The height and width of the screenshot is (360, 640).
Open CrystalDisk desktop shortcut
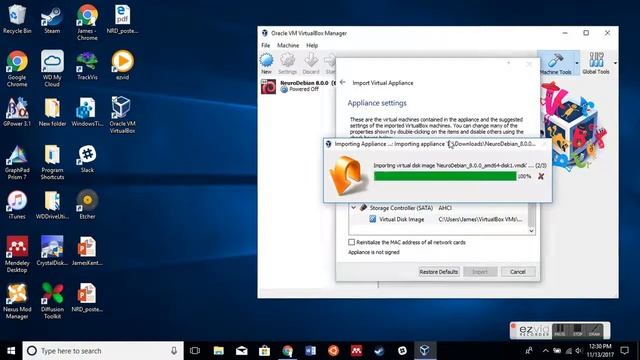52,251
